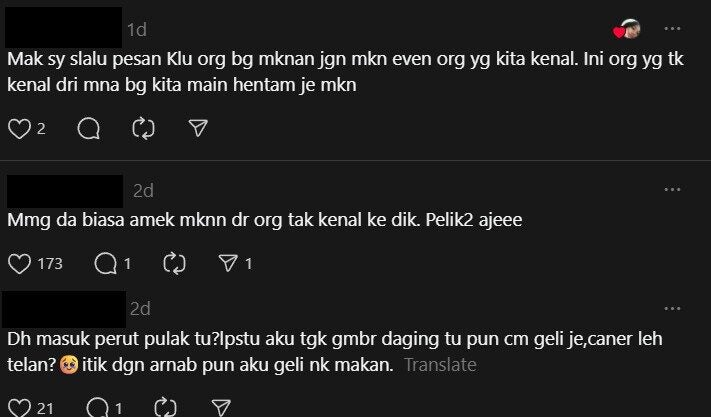
Task: Share the post with 173 likes
Action: (x=228, y=263)
